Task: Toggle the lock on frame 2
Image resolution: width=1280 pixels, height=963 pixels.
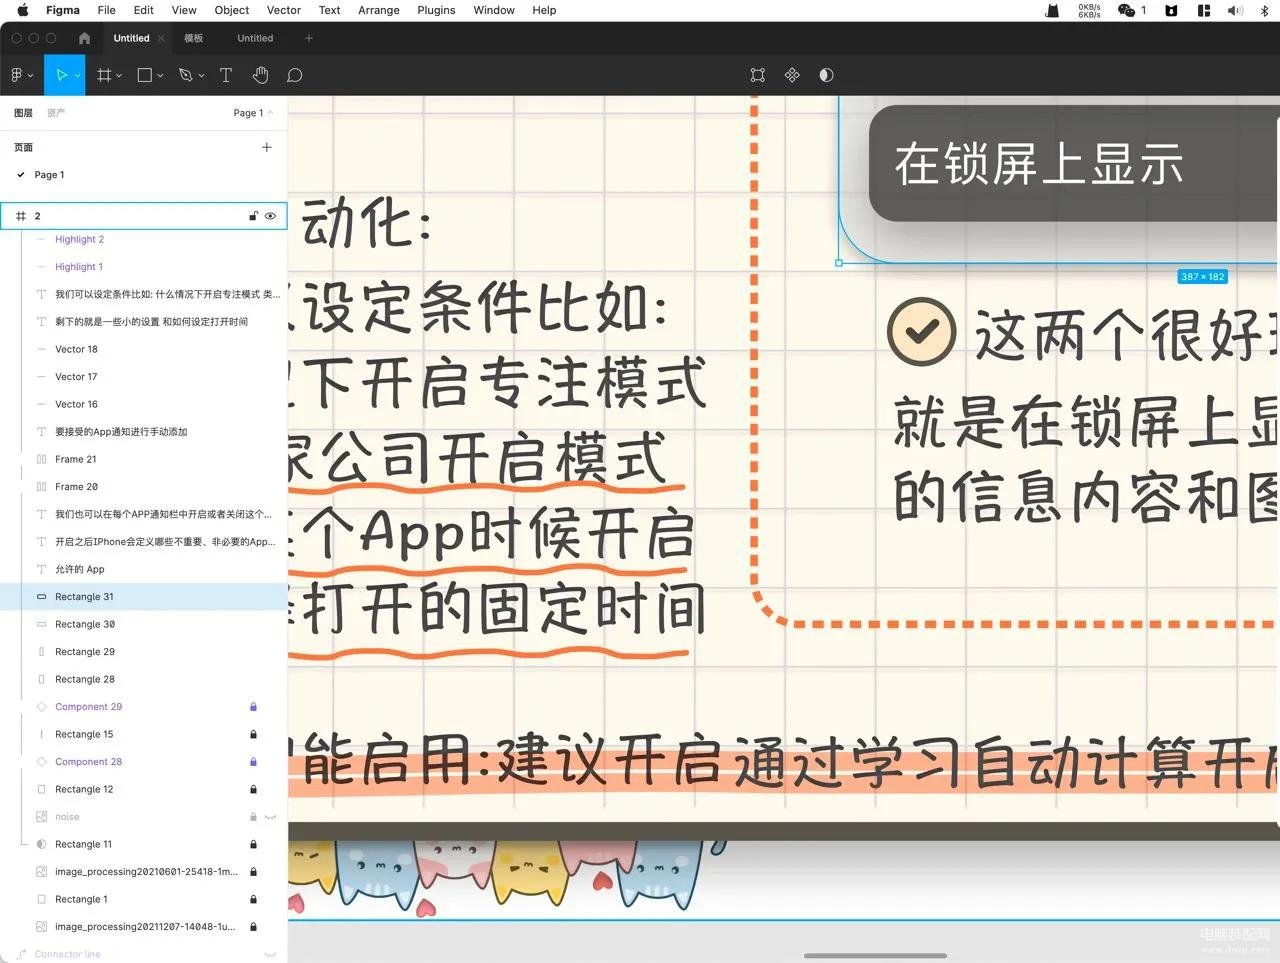Action: pos(253,216)
